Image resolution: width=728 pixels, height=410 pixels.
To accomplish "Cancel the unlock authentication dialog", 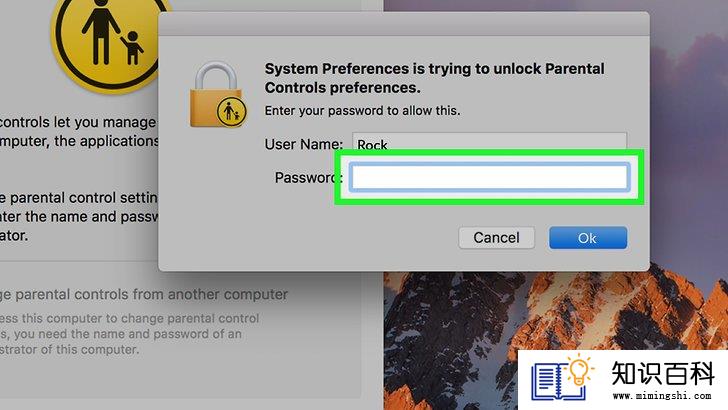I will (496, 238).
